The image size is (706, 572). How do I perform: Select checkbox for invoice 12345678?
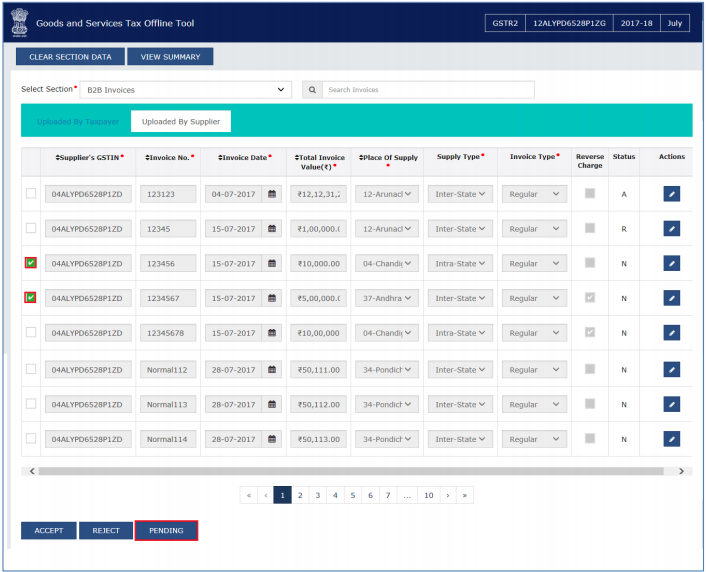pyautogui.click(x=31, y=332)
